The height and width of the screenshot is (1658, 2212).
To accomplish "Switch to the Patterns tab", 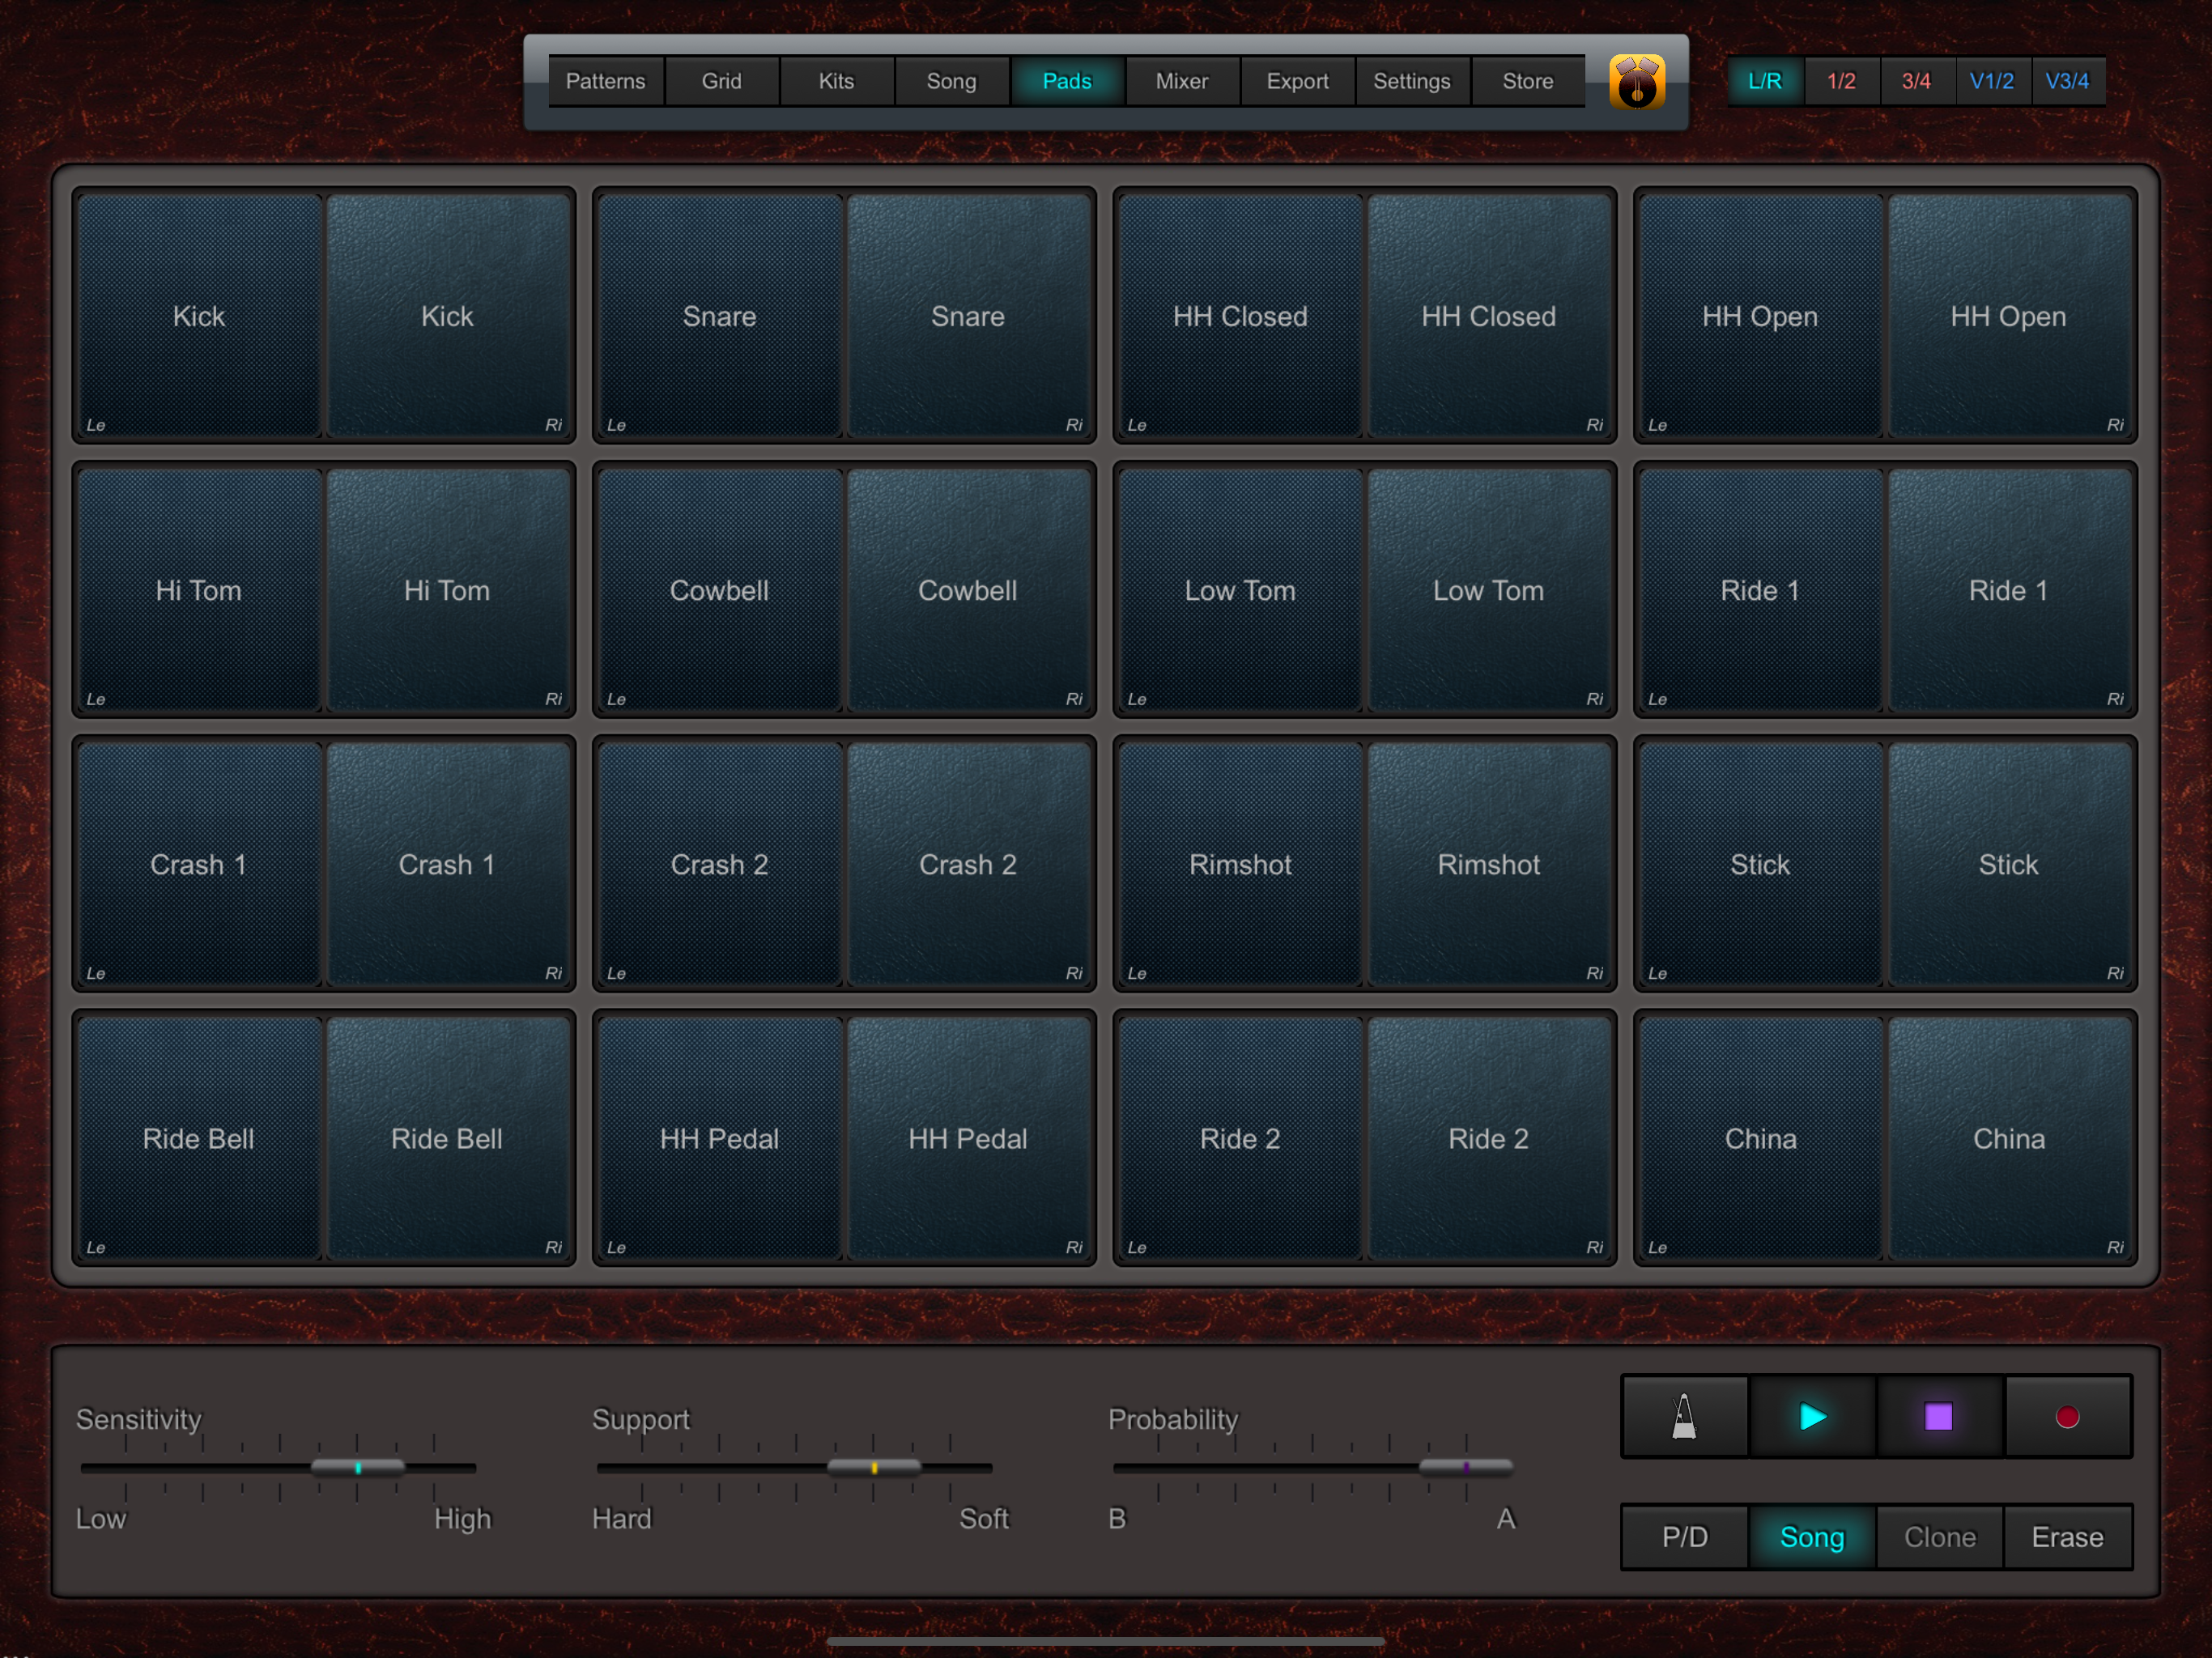I will tap(605, 81).
